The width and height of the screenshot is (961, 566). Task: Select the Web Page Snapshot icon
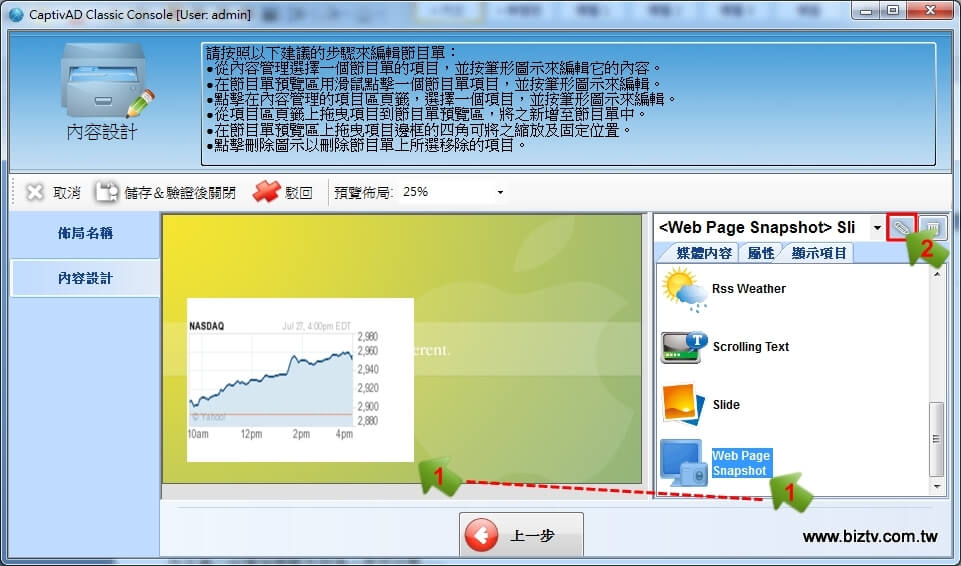tap(682, 463)
